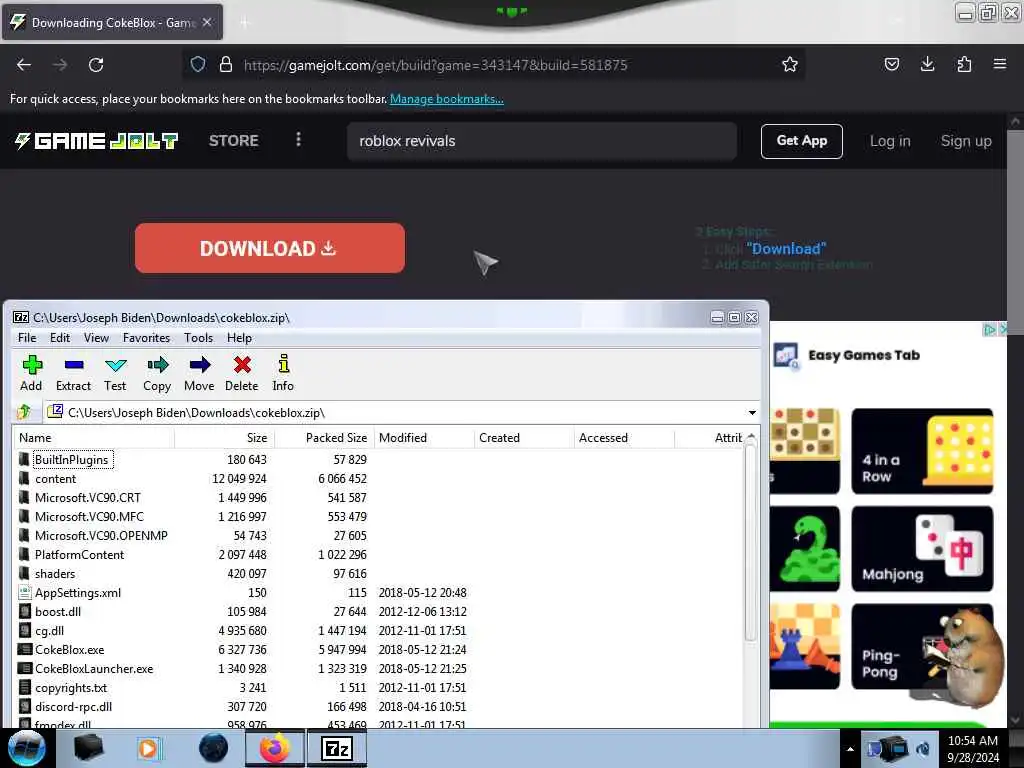Expand the 7-Zip address path dropdown
This screenshot has width=1024, height=768.
[x=752, y=413]
